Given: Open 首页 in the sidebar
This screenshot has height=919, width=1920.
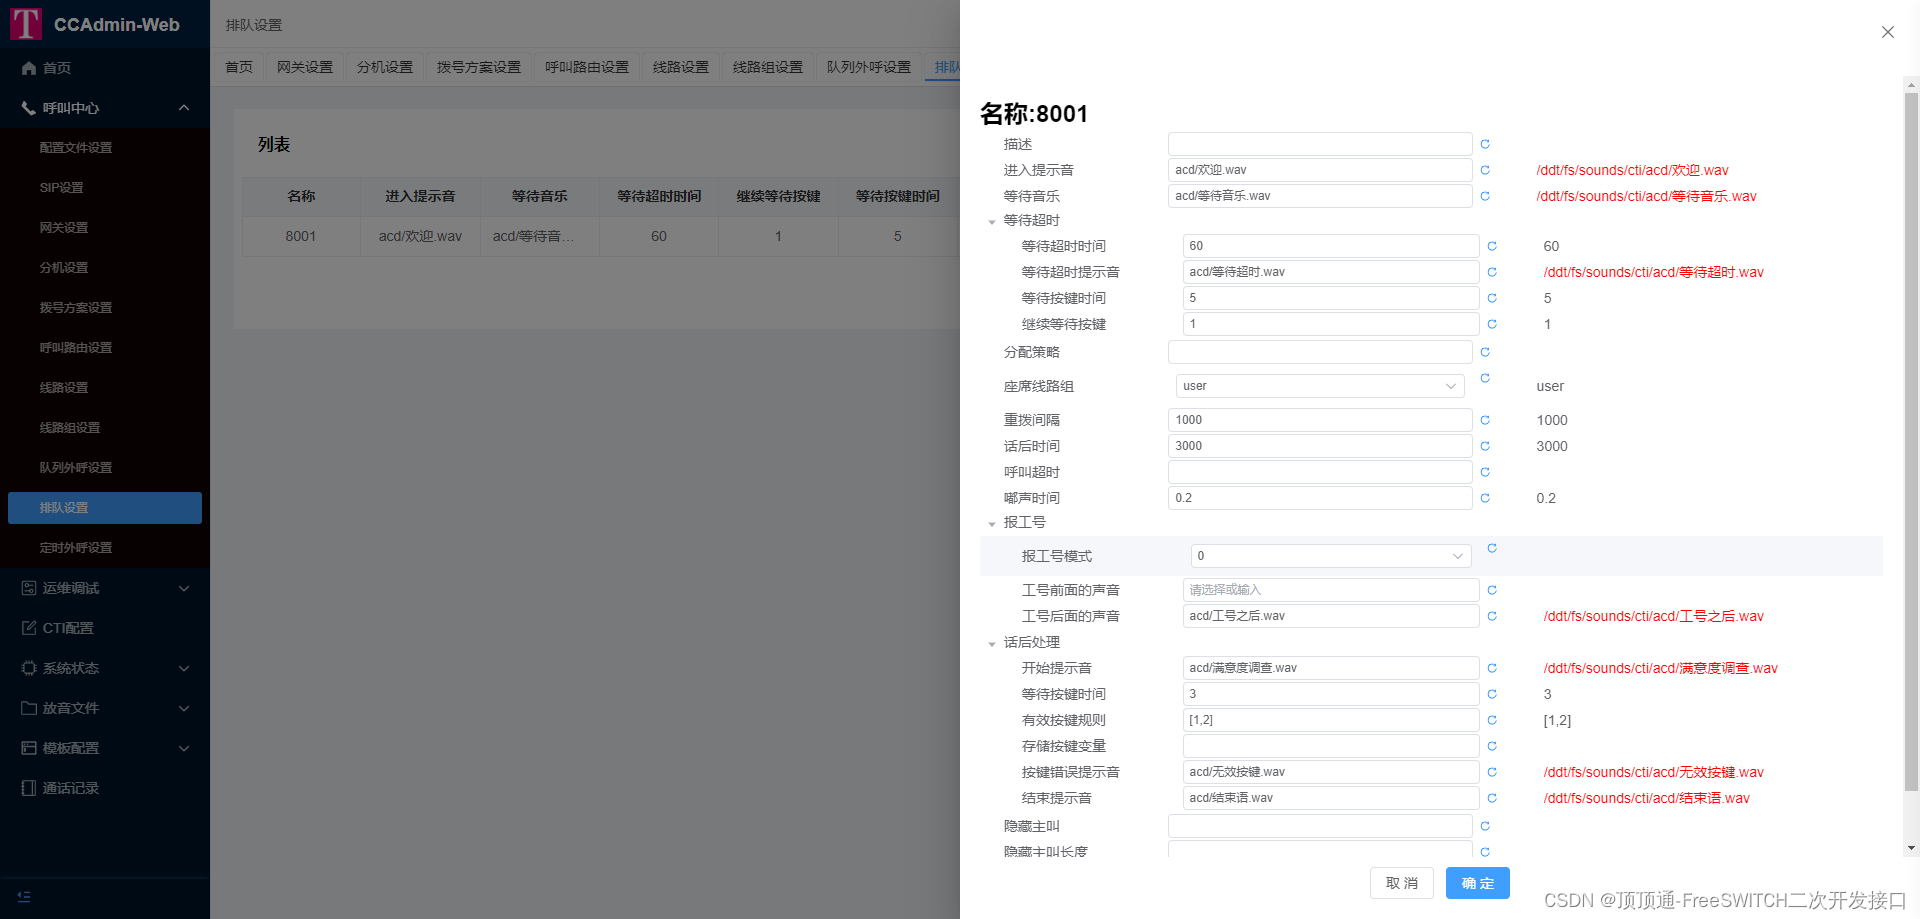Looking at the screenshot, I should click(105, 68).
